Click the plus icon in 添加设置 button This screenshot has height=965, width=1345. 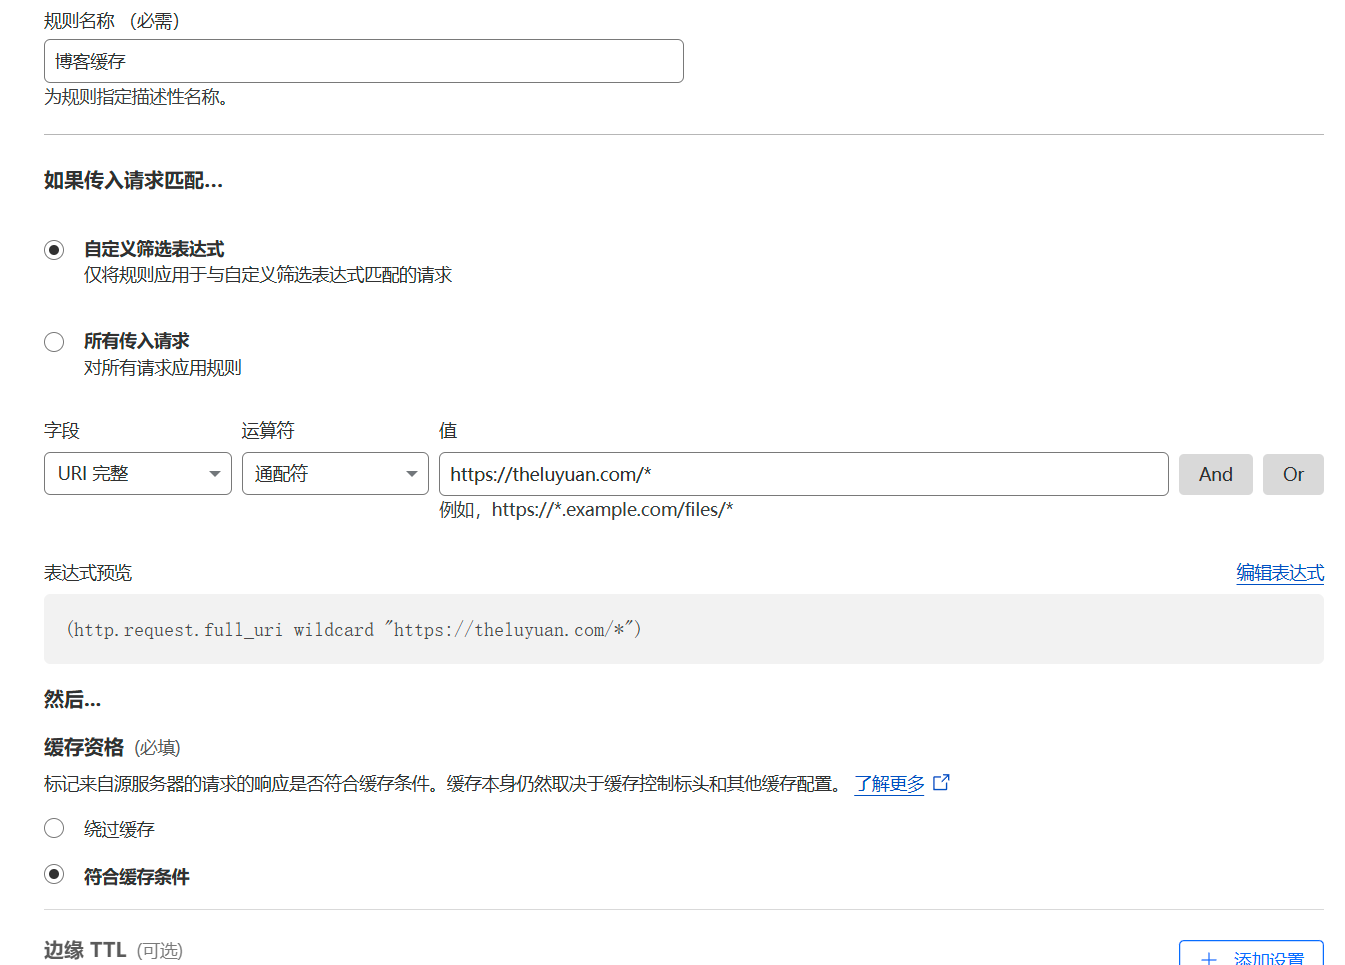1210,956
